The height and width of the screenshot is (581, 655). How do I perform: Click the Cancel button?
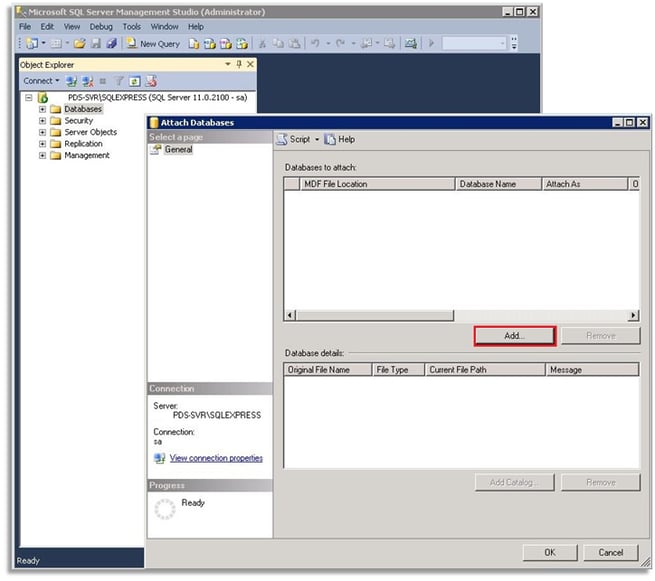tap(610, 553)
